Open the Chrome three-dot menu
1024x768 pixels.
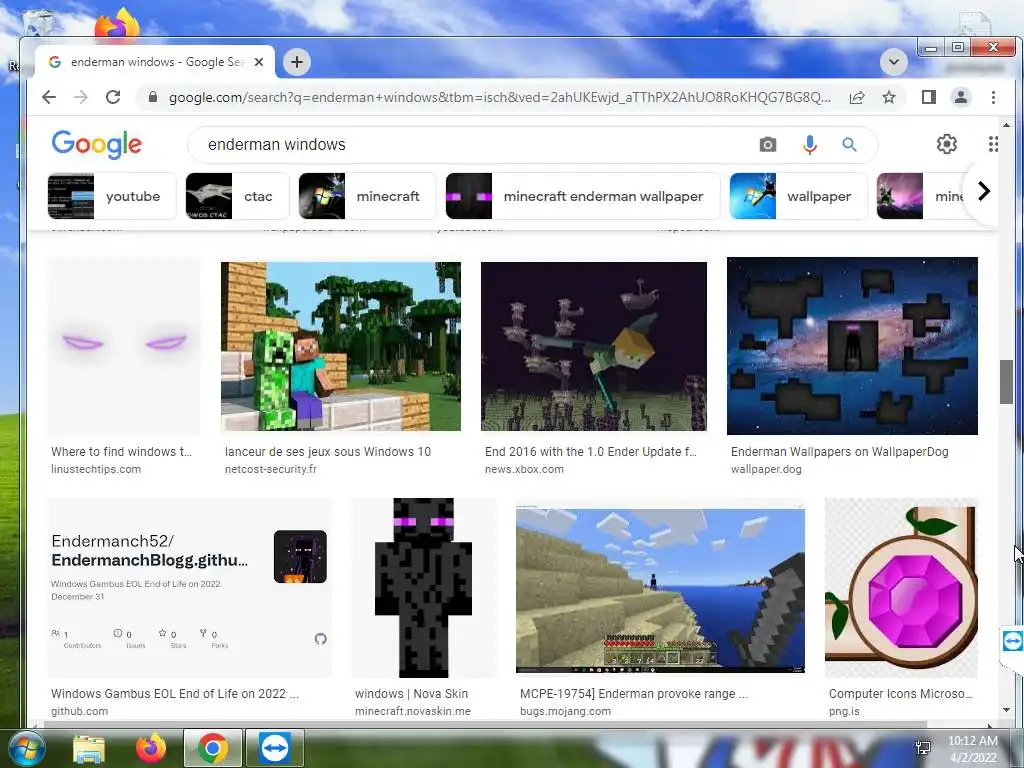point(993,97)
